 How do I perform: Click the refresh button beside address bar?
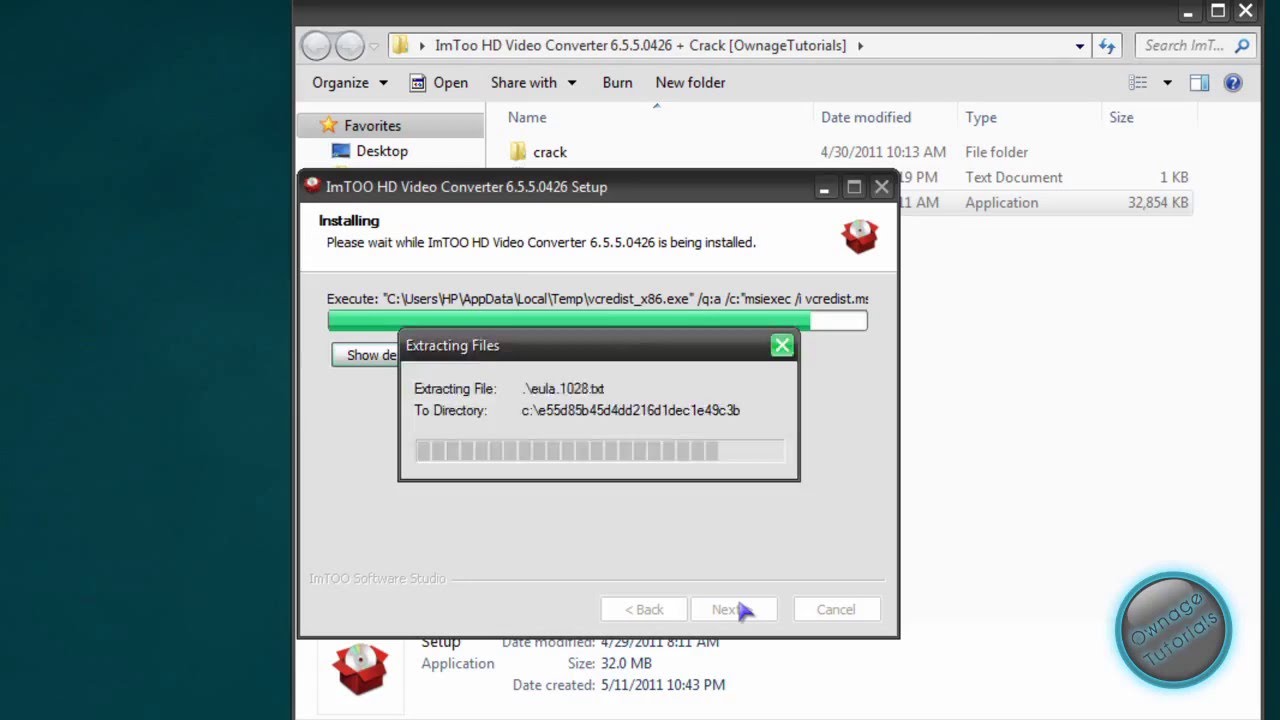(1106, 46)
